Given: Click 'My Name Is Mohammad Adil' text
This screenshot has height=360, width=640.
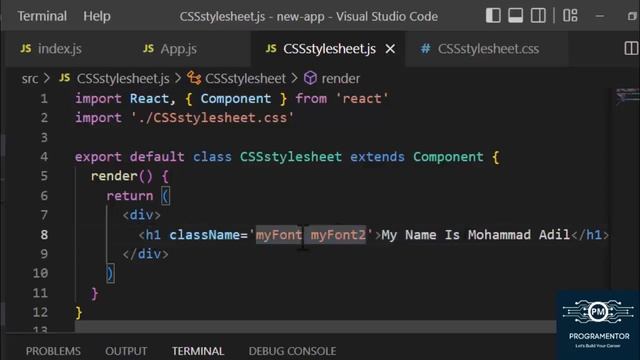Looking at the screenshot, I should [x=476, y=235].
